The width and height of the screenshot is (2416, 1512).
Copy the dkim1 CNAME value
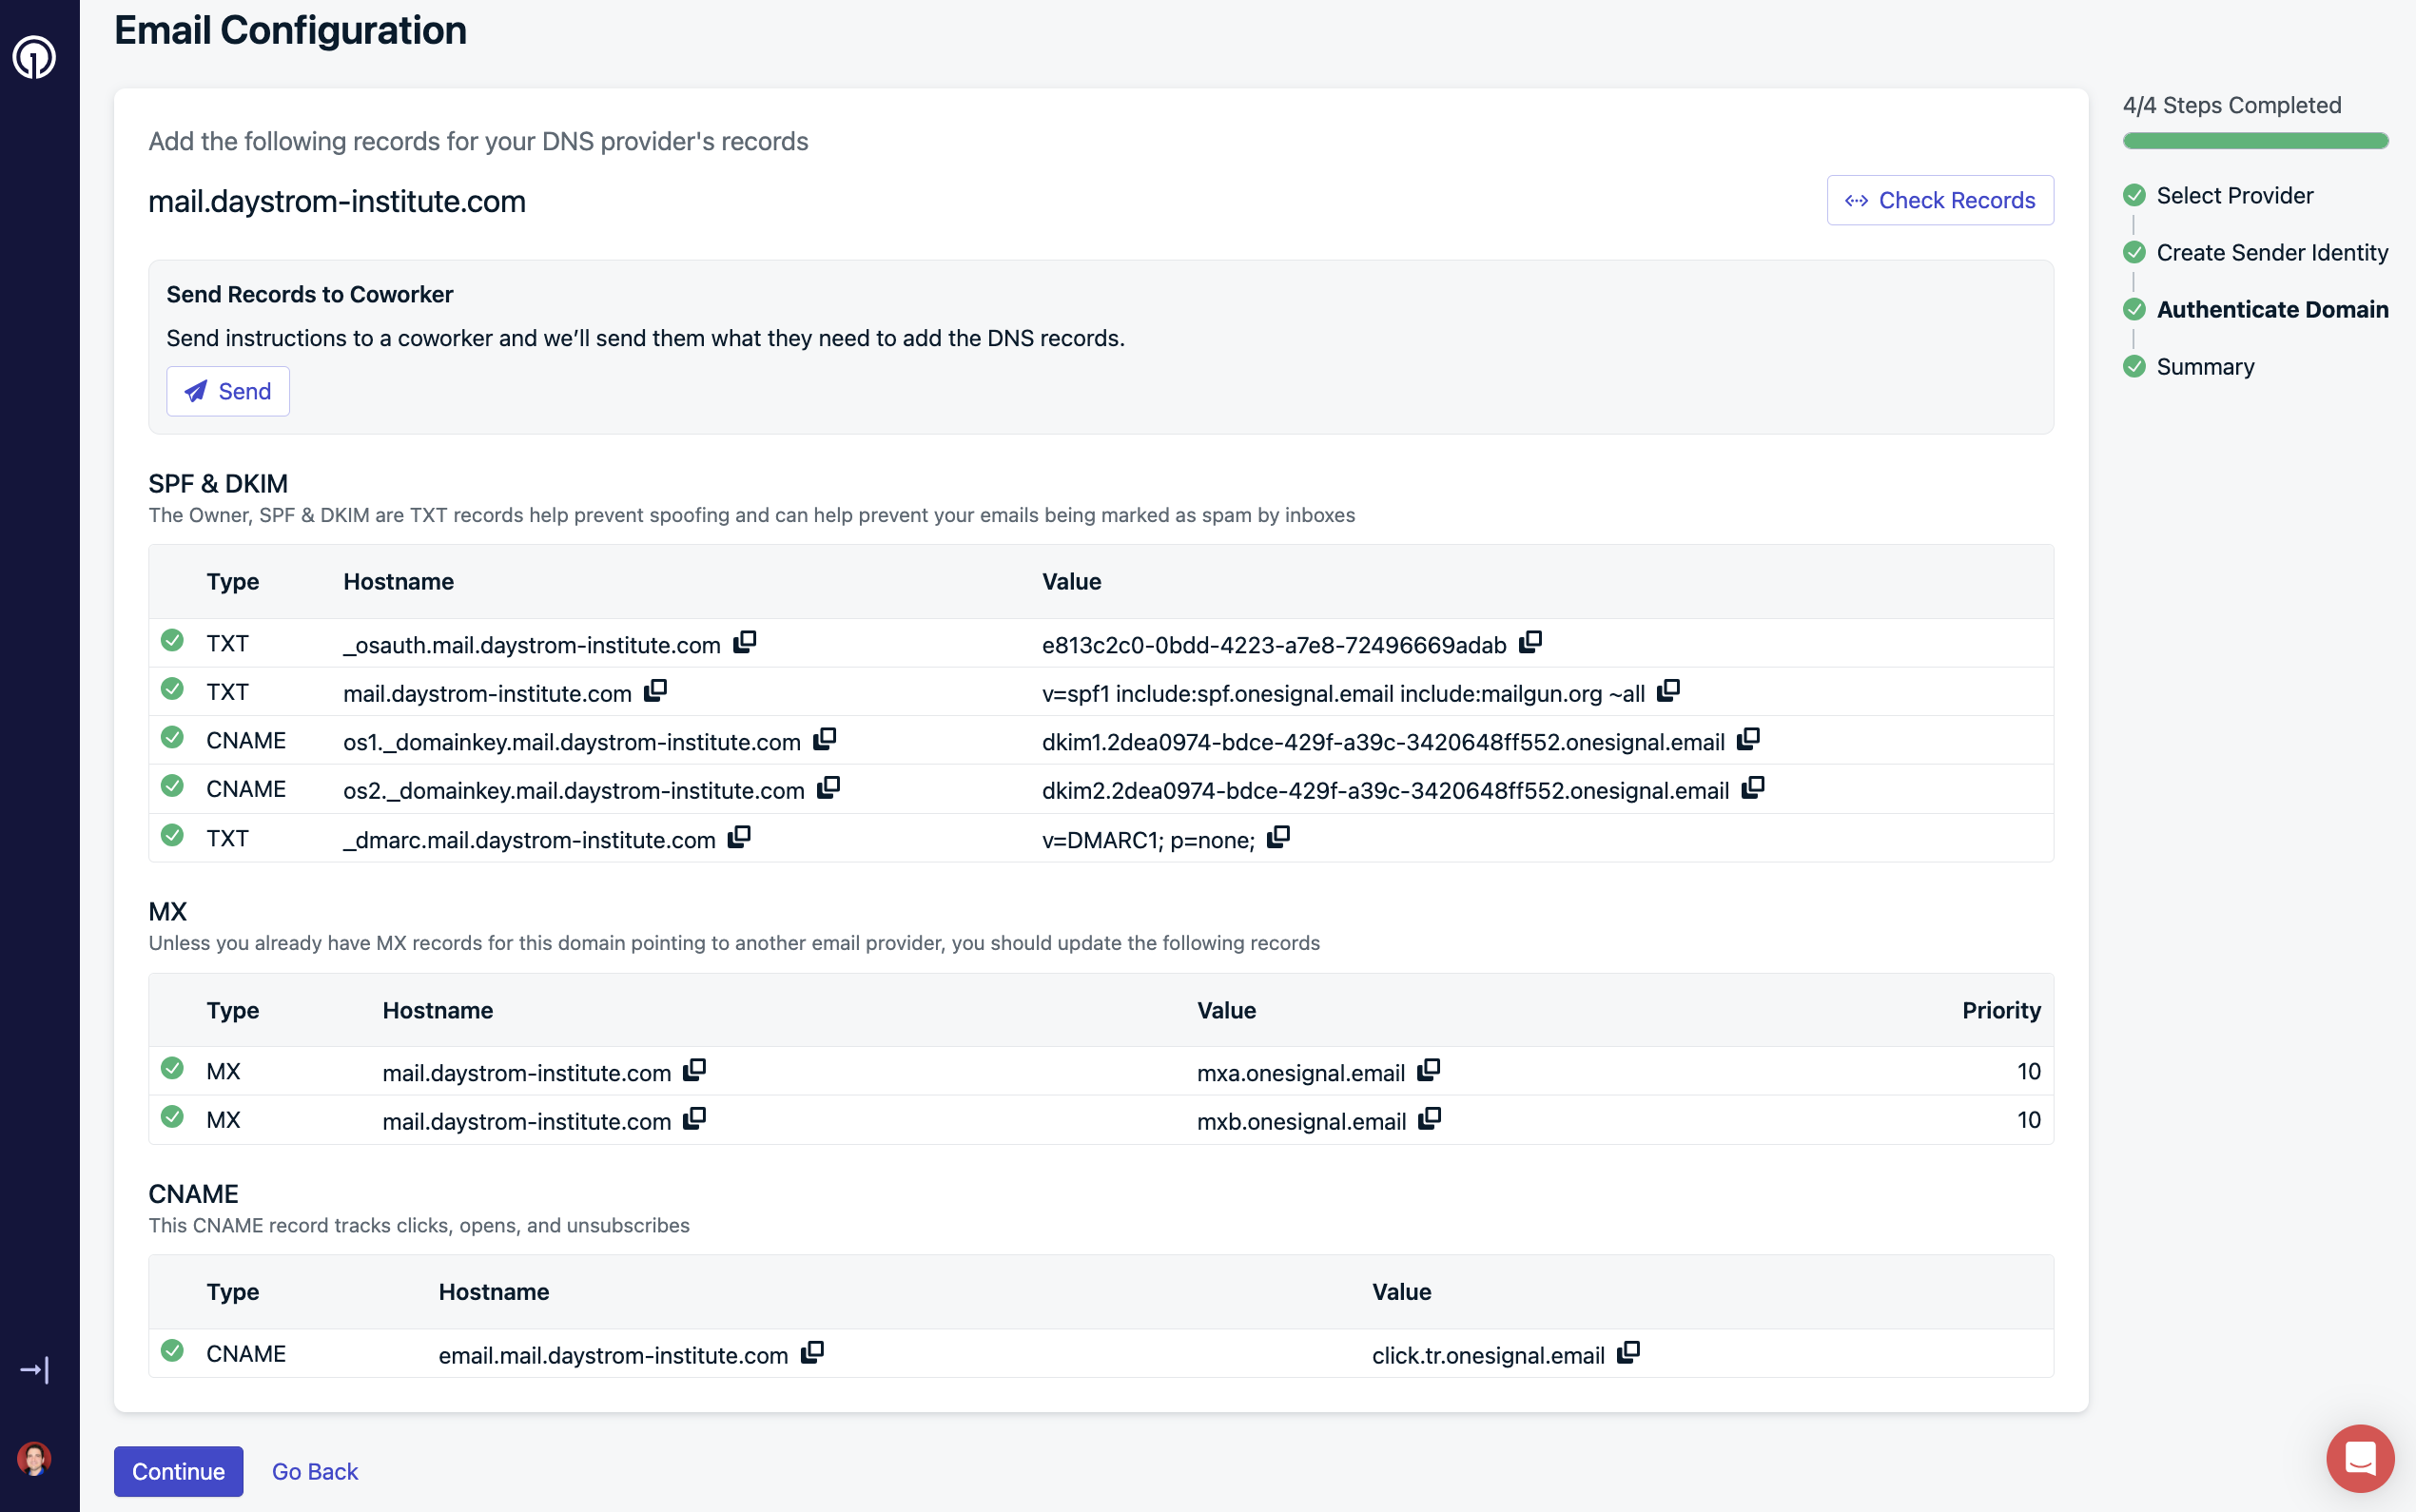1748,739
